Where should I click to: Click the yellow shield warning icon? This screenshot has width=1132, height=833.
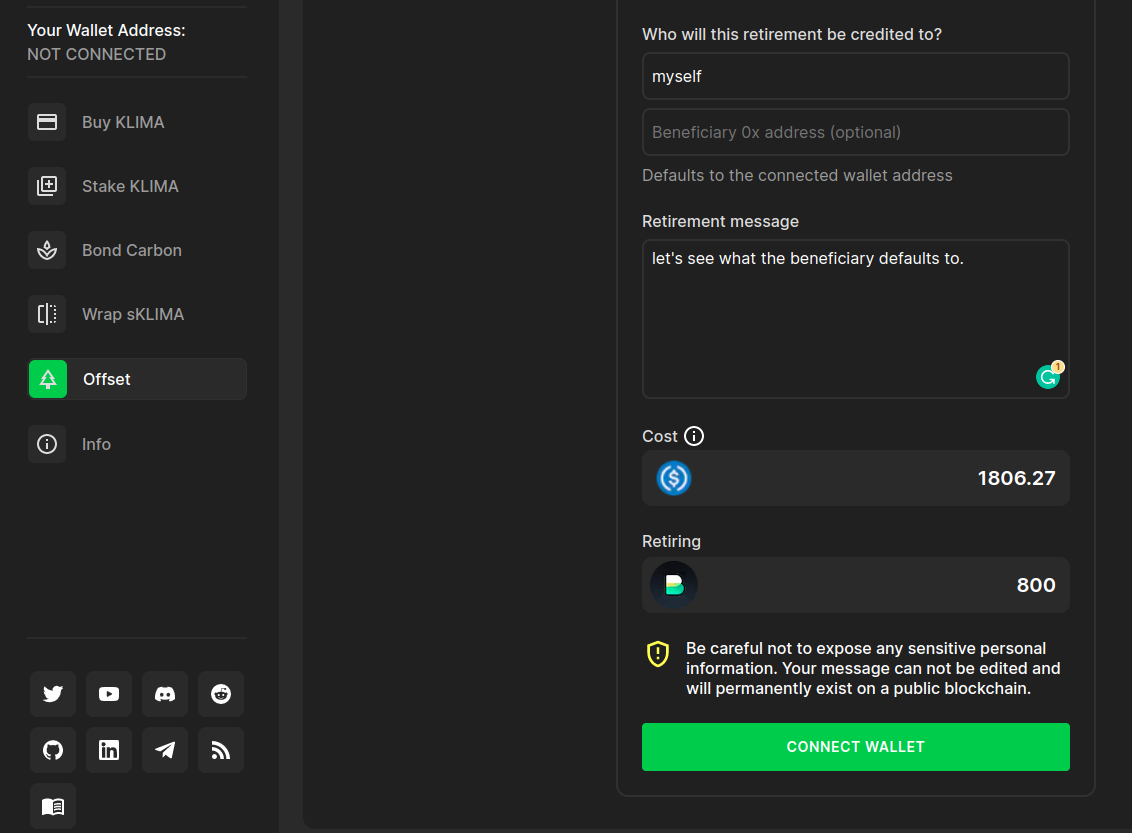(x=658, y=654)
